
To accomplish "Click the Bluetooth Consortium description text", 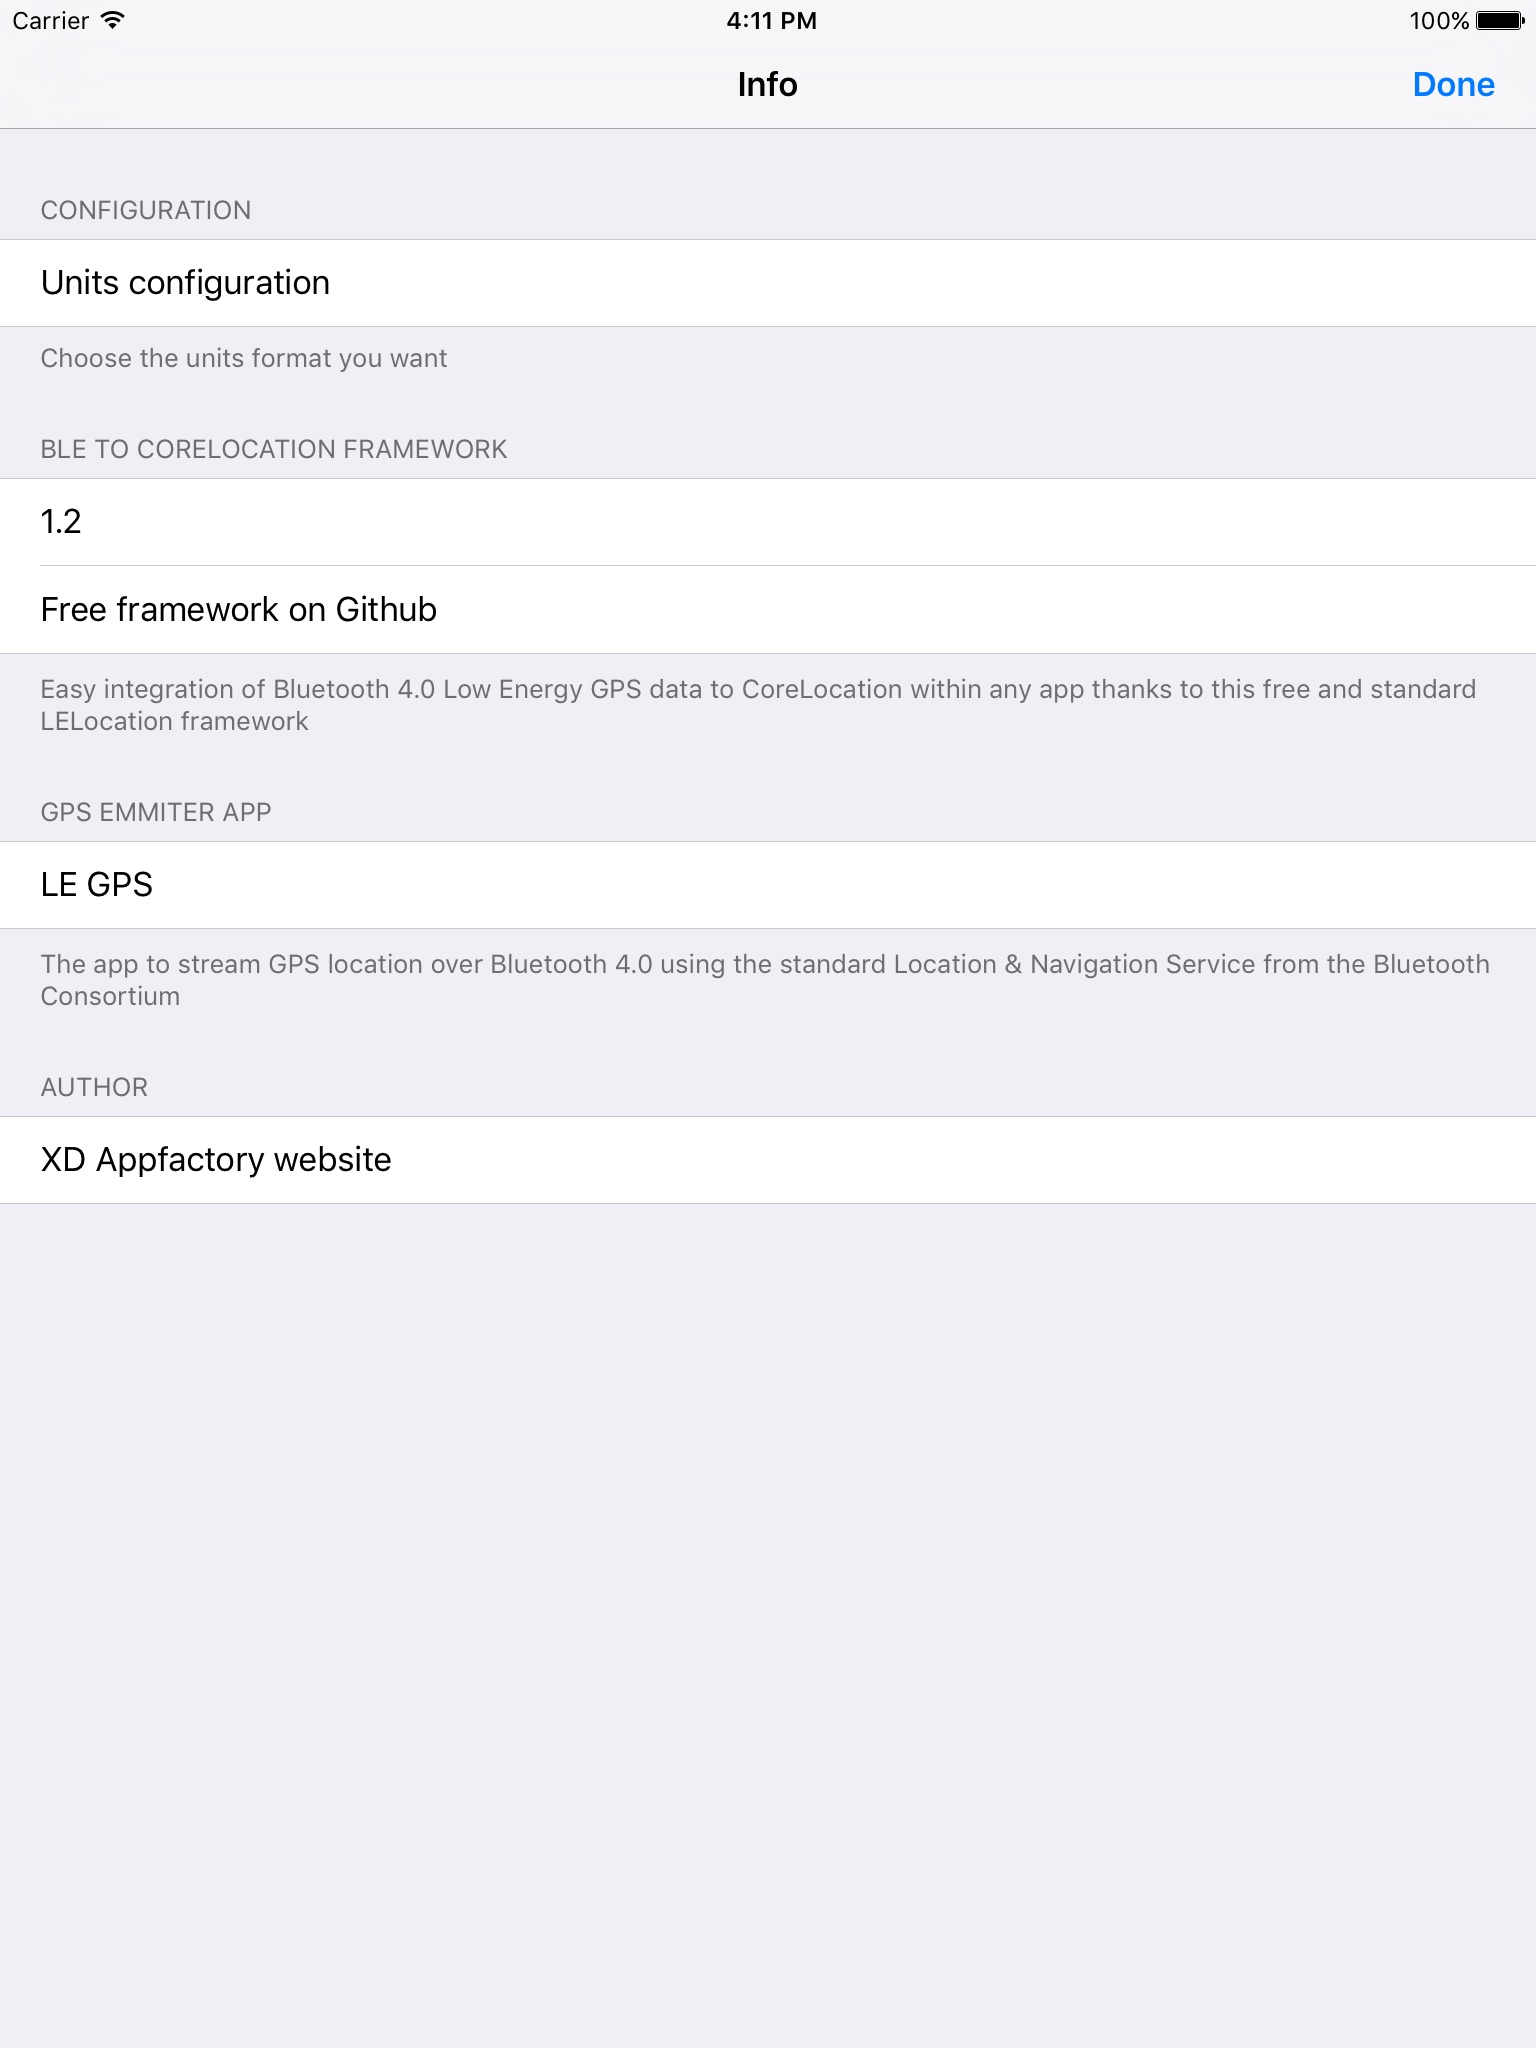I will 765,980.
